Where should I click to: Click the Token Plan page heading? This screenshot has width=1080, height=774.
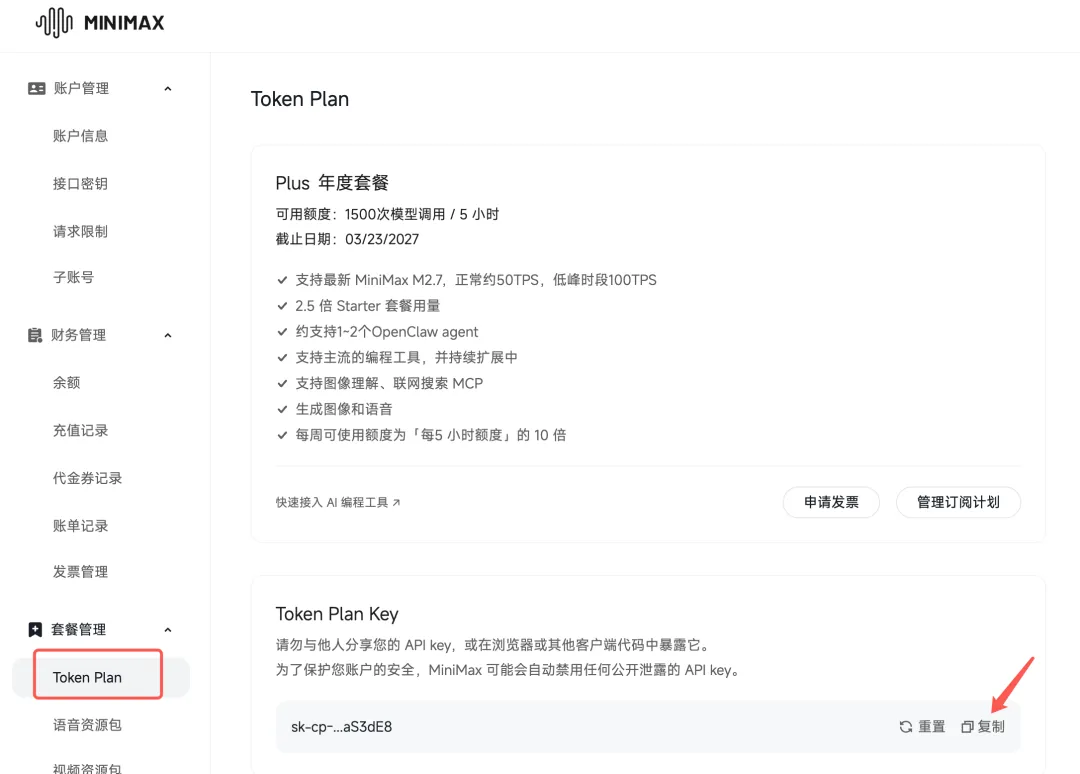click(x=300, y=99)
